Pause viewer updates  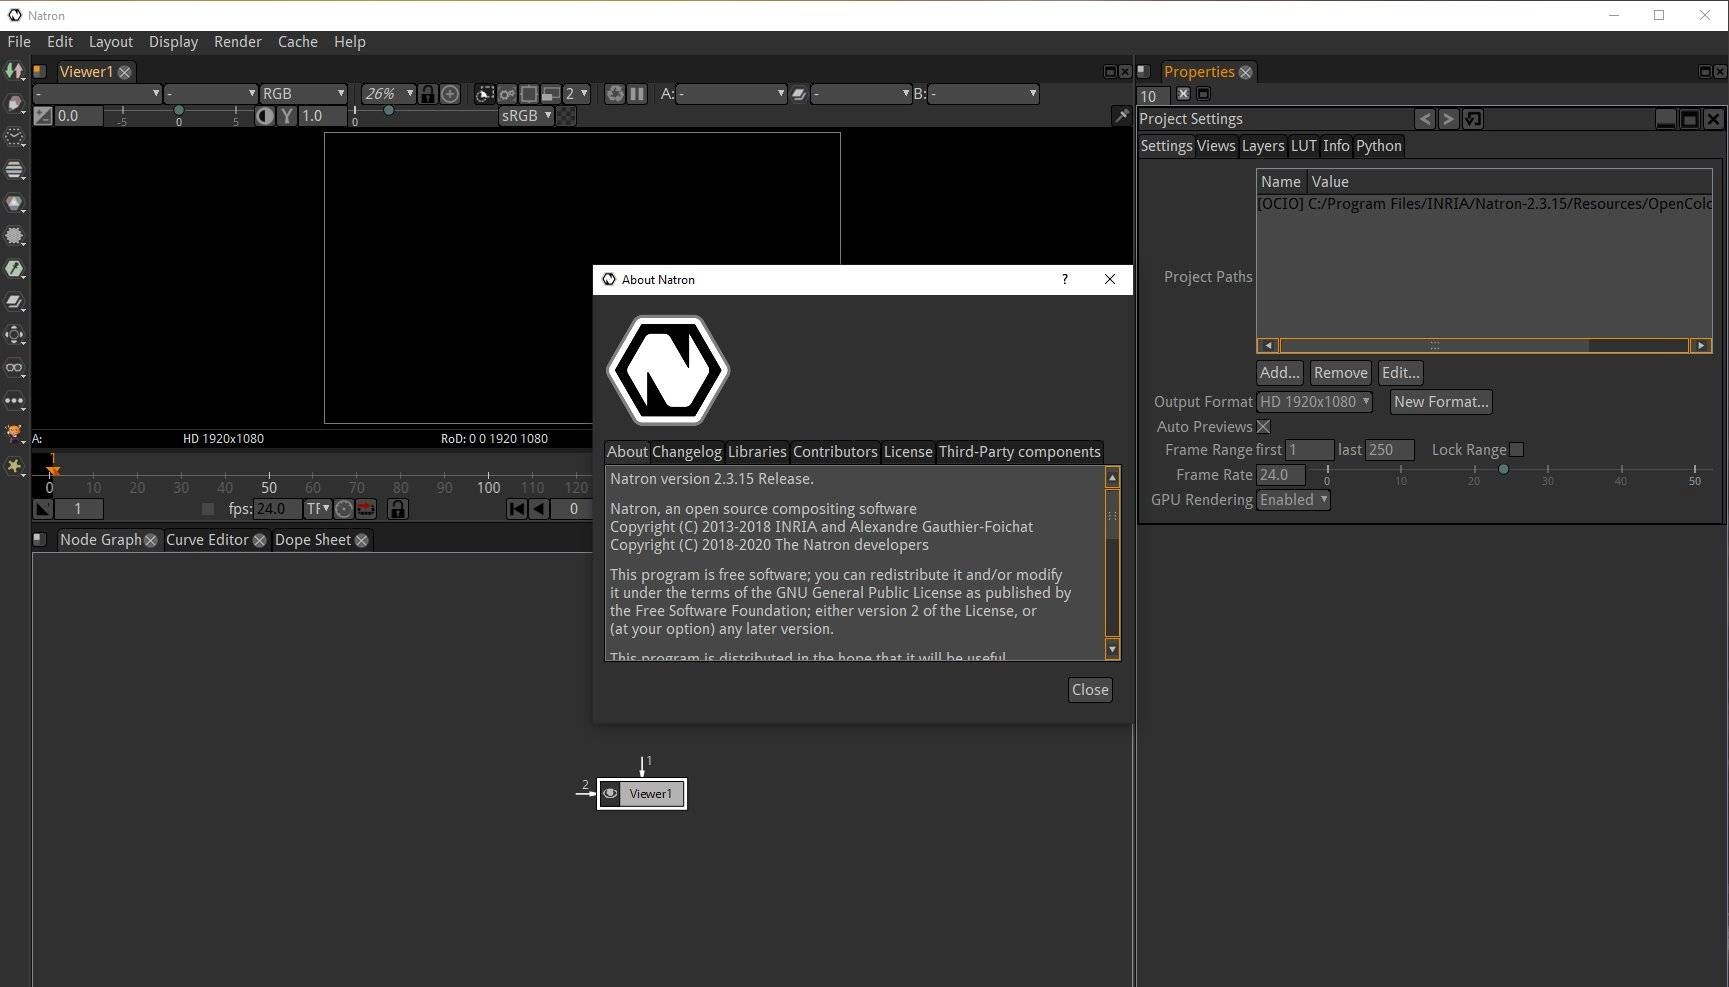[x=637, y=94]
